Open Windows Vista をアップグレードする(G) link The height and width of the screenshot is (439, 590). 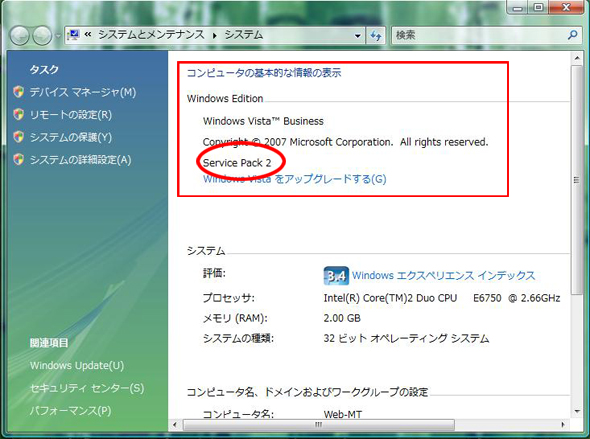295,179
